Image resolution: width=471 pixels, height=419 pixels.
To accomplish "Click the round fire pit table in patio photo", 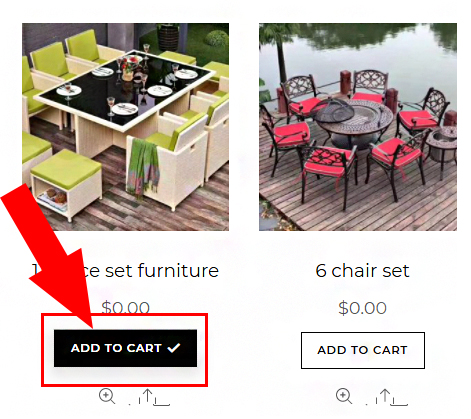I will click(347, 122).
